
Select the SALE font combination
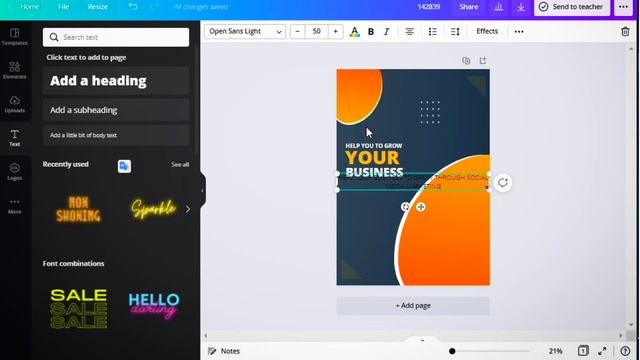pyautogui.click(x=78, y=308)
